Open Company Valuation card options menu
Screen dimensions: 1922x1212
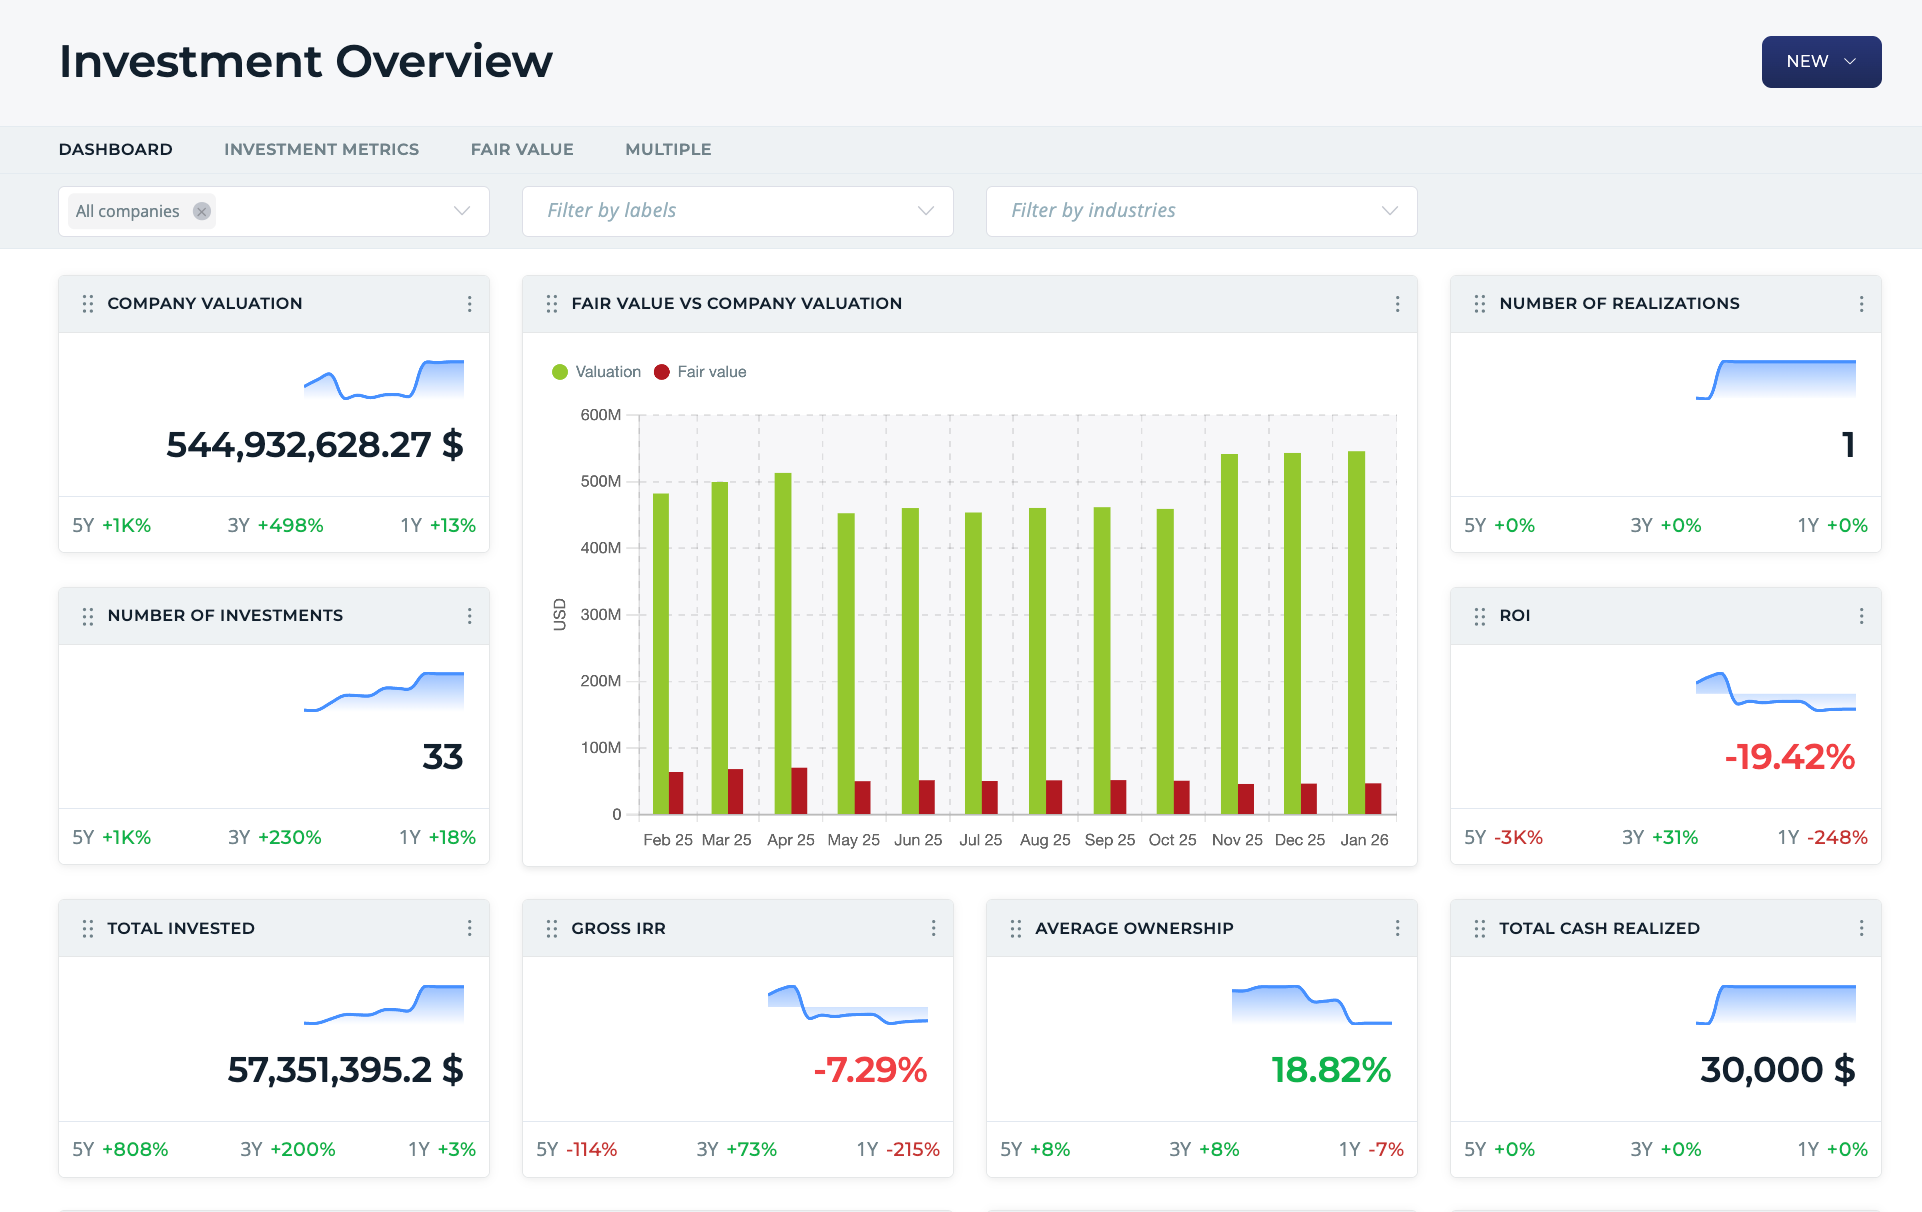click(x=469, y=304)
